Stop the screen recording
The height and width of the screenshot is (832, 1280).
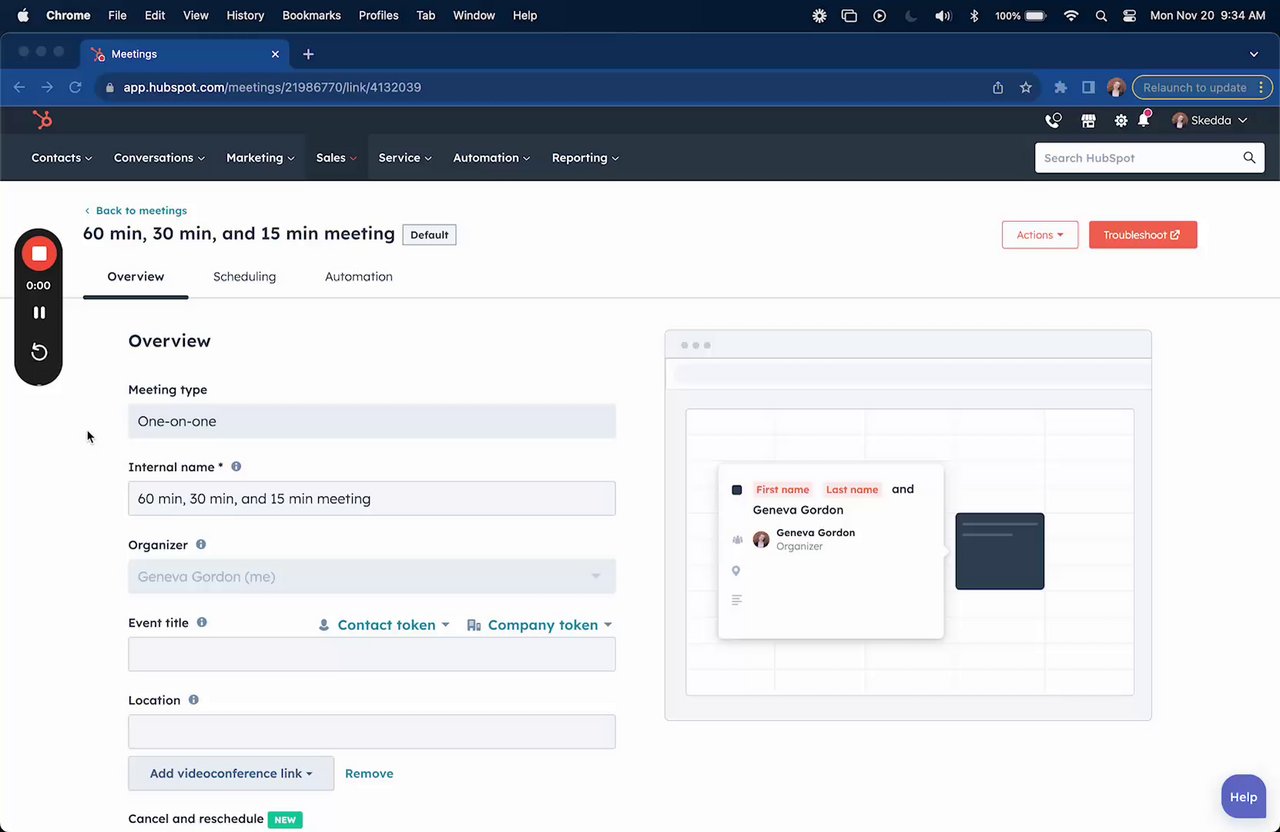[39, 254]
